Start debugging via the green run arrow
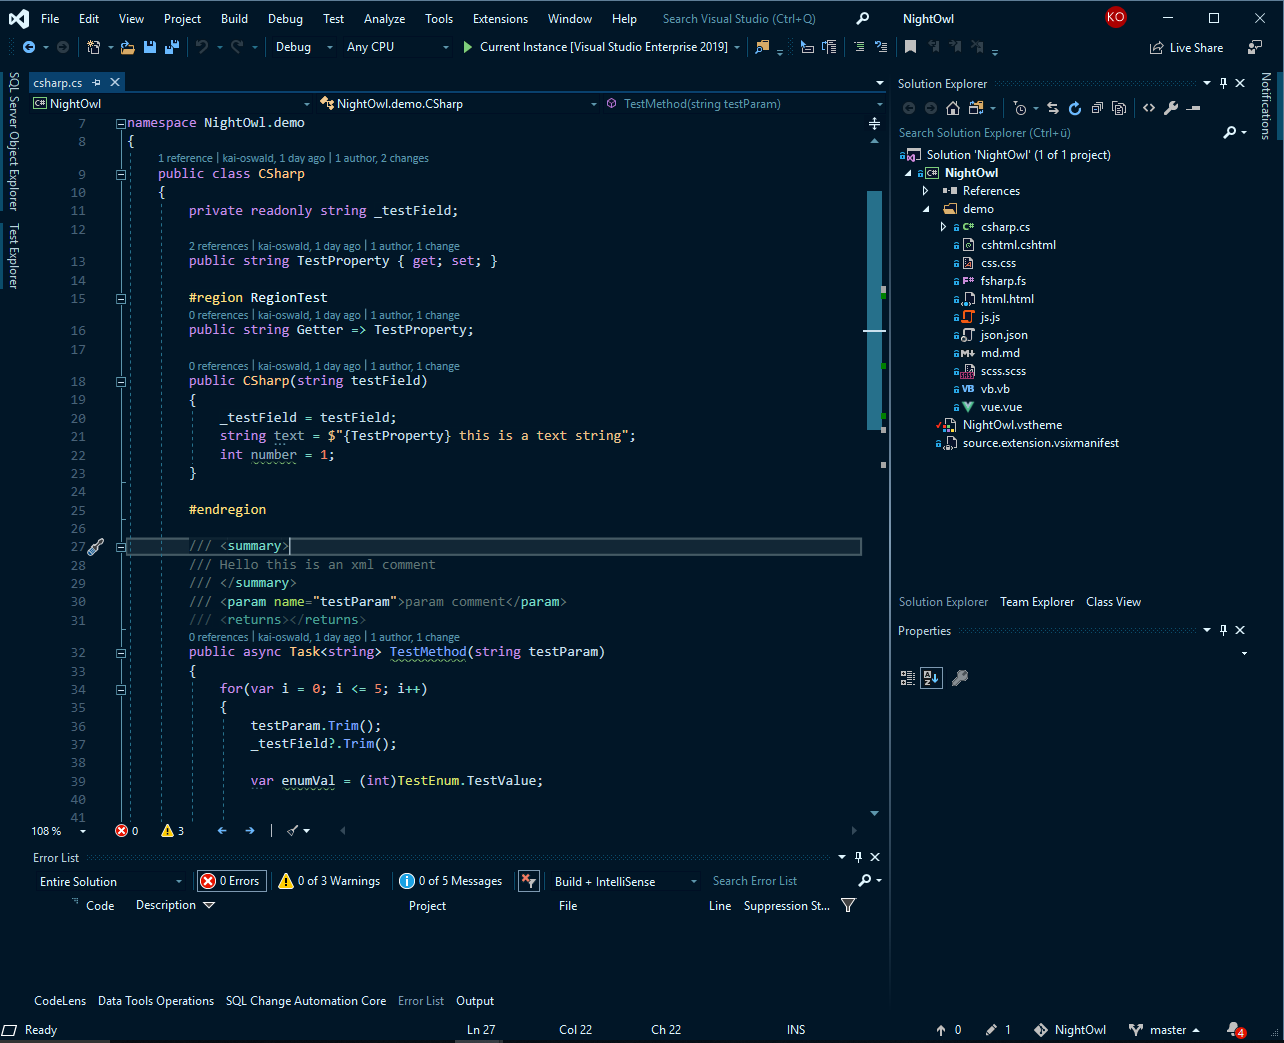The height and width of the screenshot is (1043, 1284). coord(468,47)
